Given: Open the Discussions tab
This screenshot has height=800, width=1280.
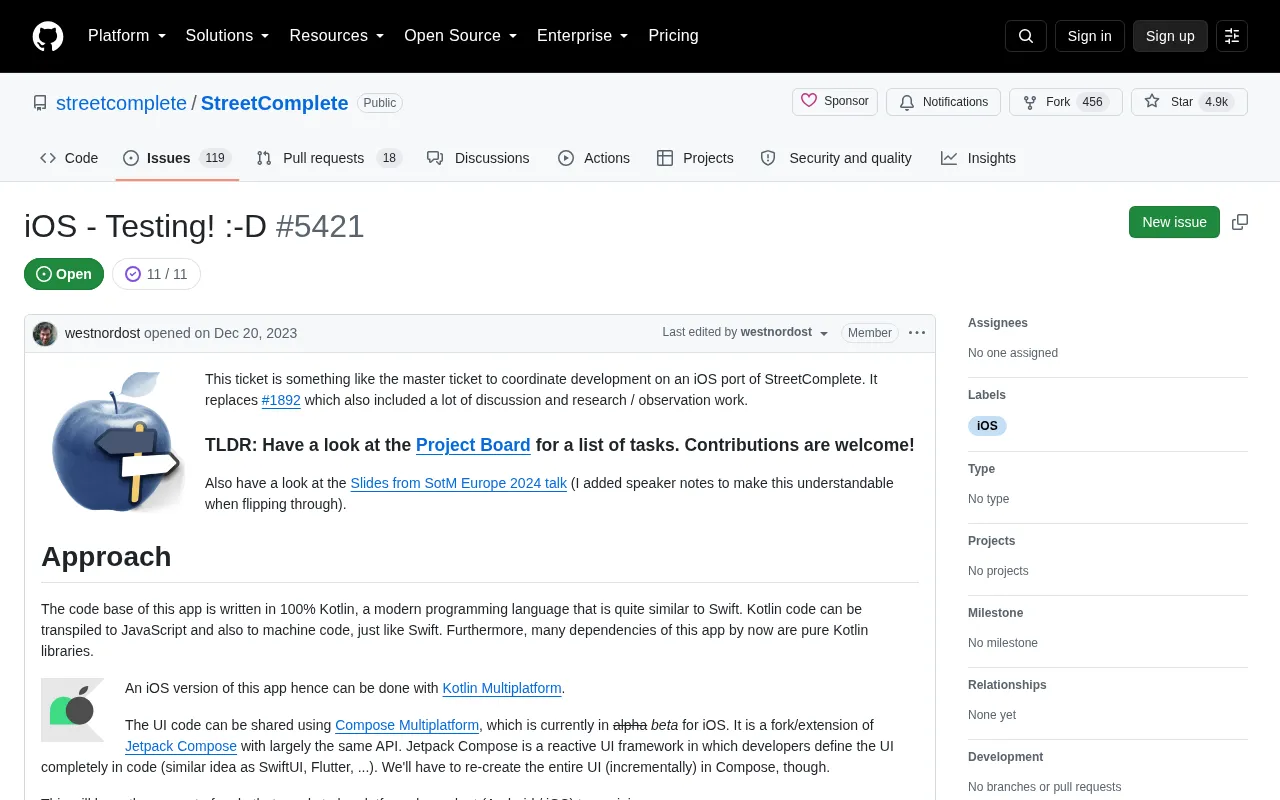Looking at the screenshot, I should pyautogui.click(x=478, y=158).
